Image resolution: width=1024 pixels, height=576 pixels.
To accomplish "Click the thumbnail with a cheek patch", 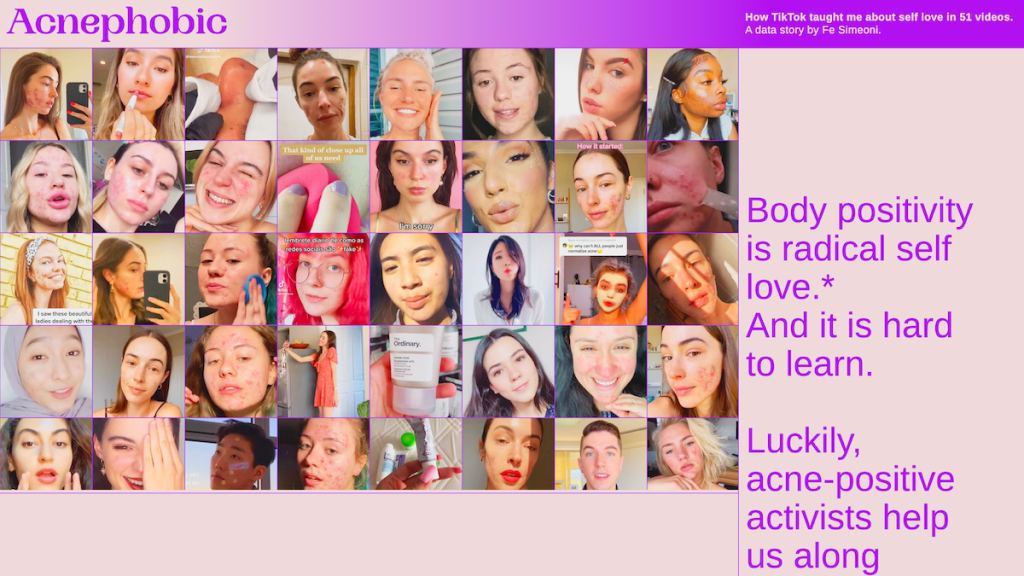I will [x=230, y=454].
